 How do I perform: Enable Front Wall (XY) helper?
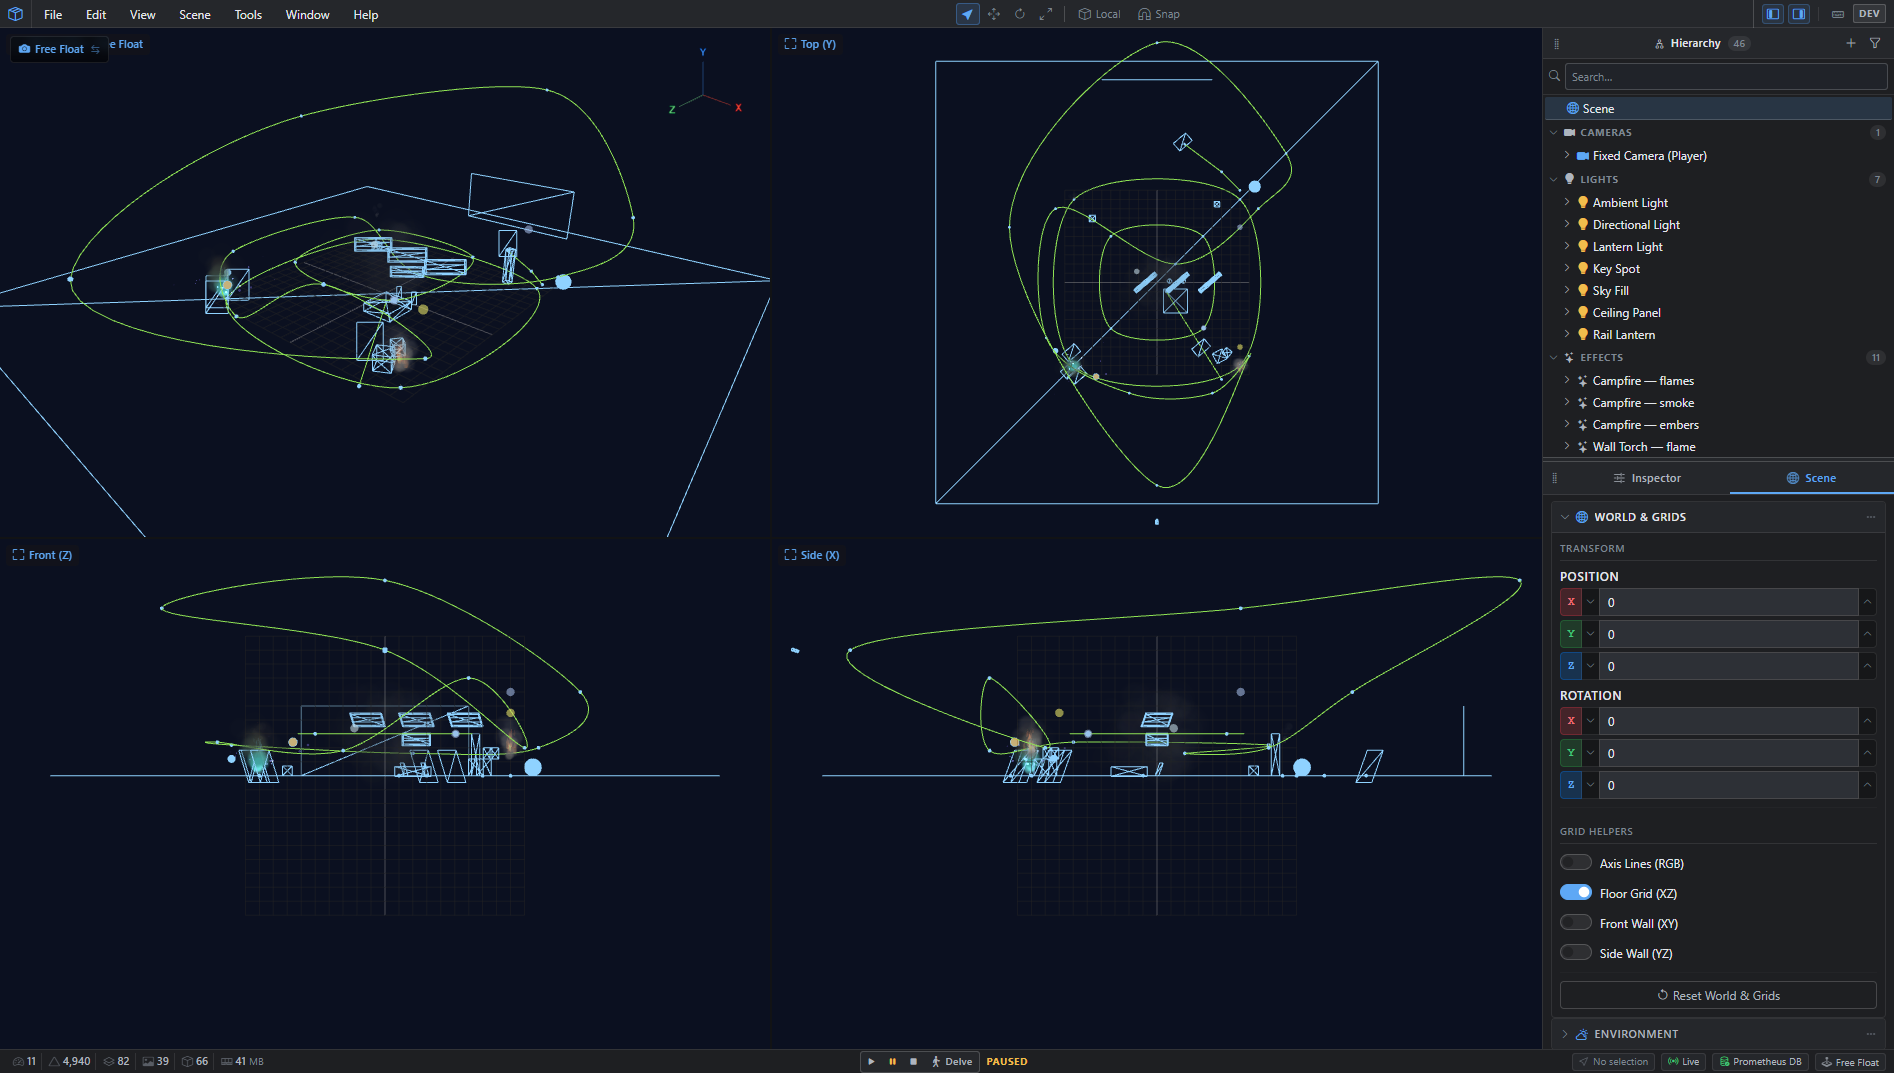(x=1576, y=923)
